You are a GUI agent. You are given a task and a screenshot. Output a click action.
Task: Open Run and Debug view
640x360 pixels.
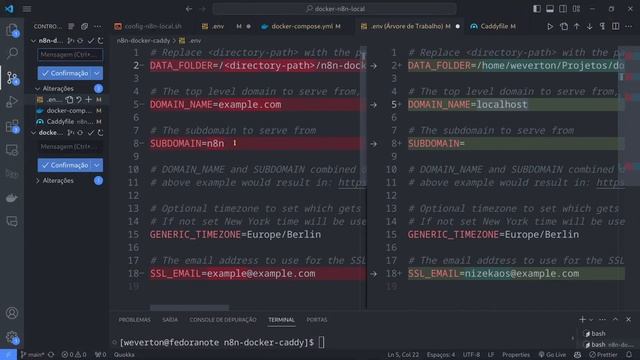click(x=12, y=102)
